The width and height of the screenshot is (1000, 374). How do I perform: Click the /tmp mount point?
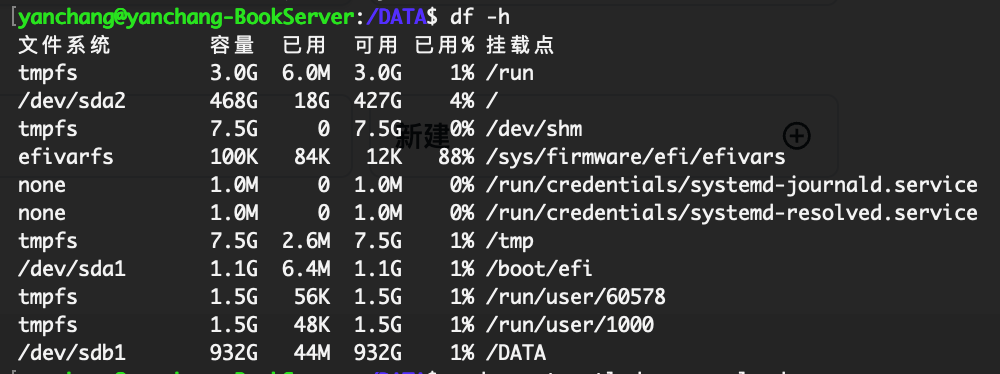510,241
